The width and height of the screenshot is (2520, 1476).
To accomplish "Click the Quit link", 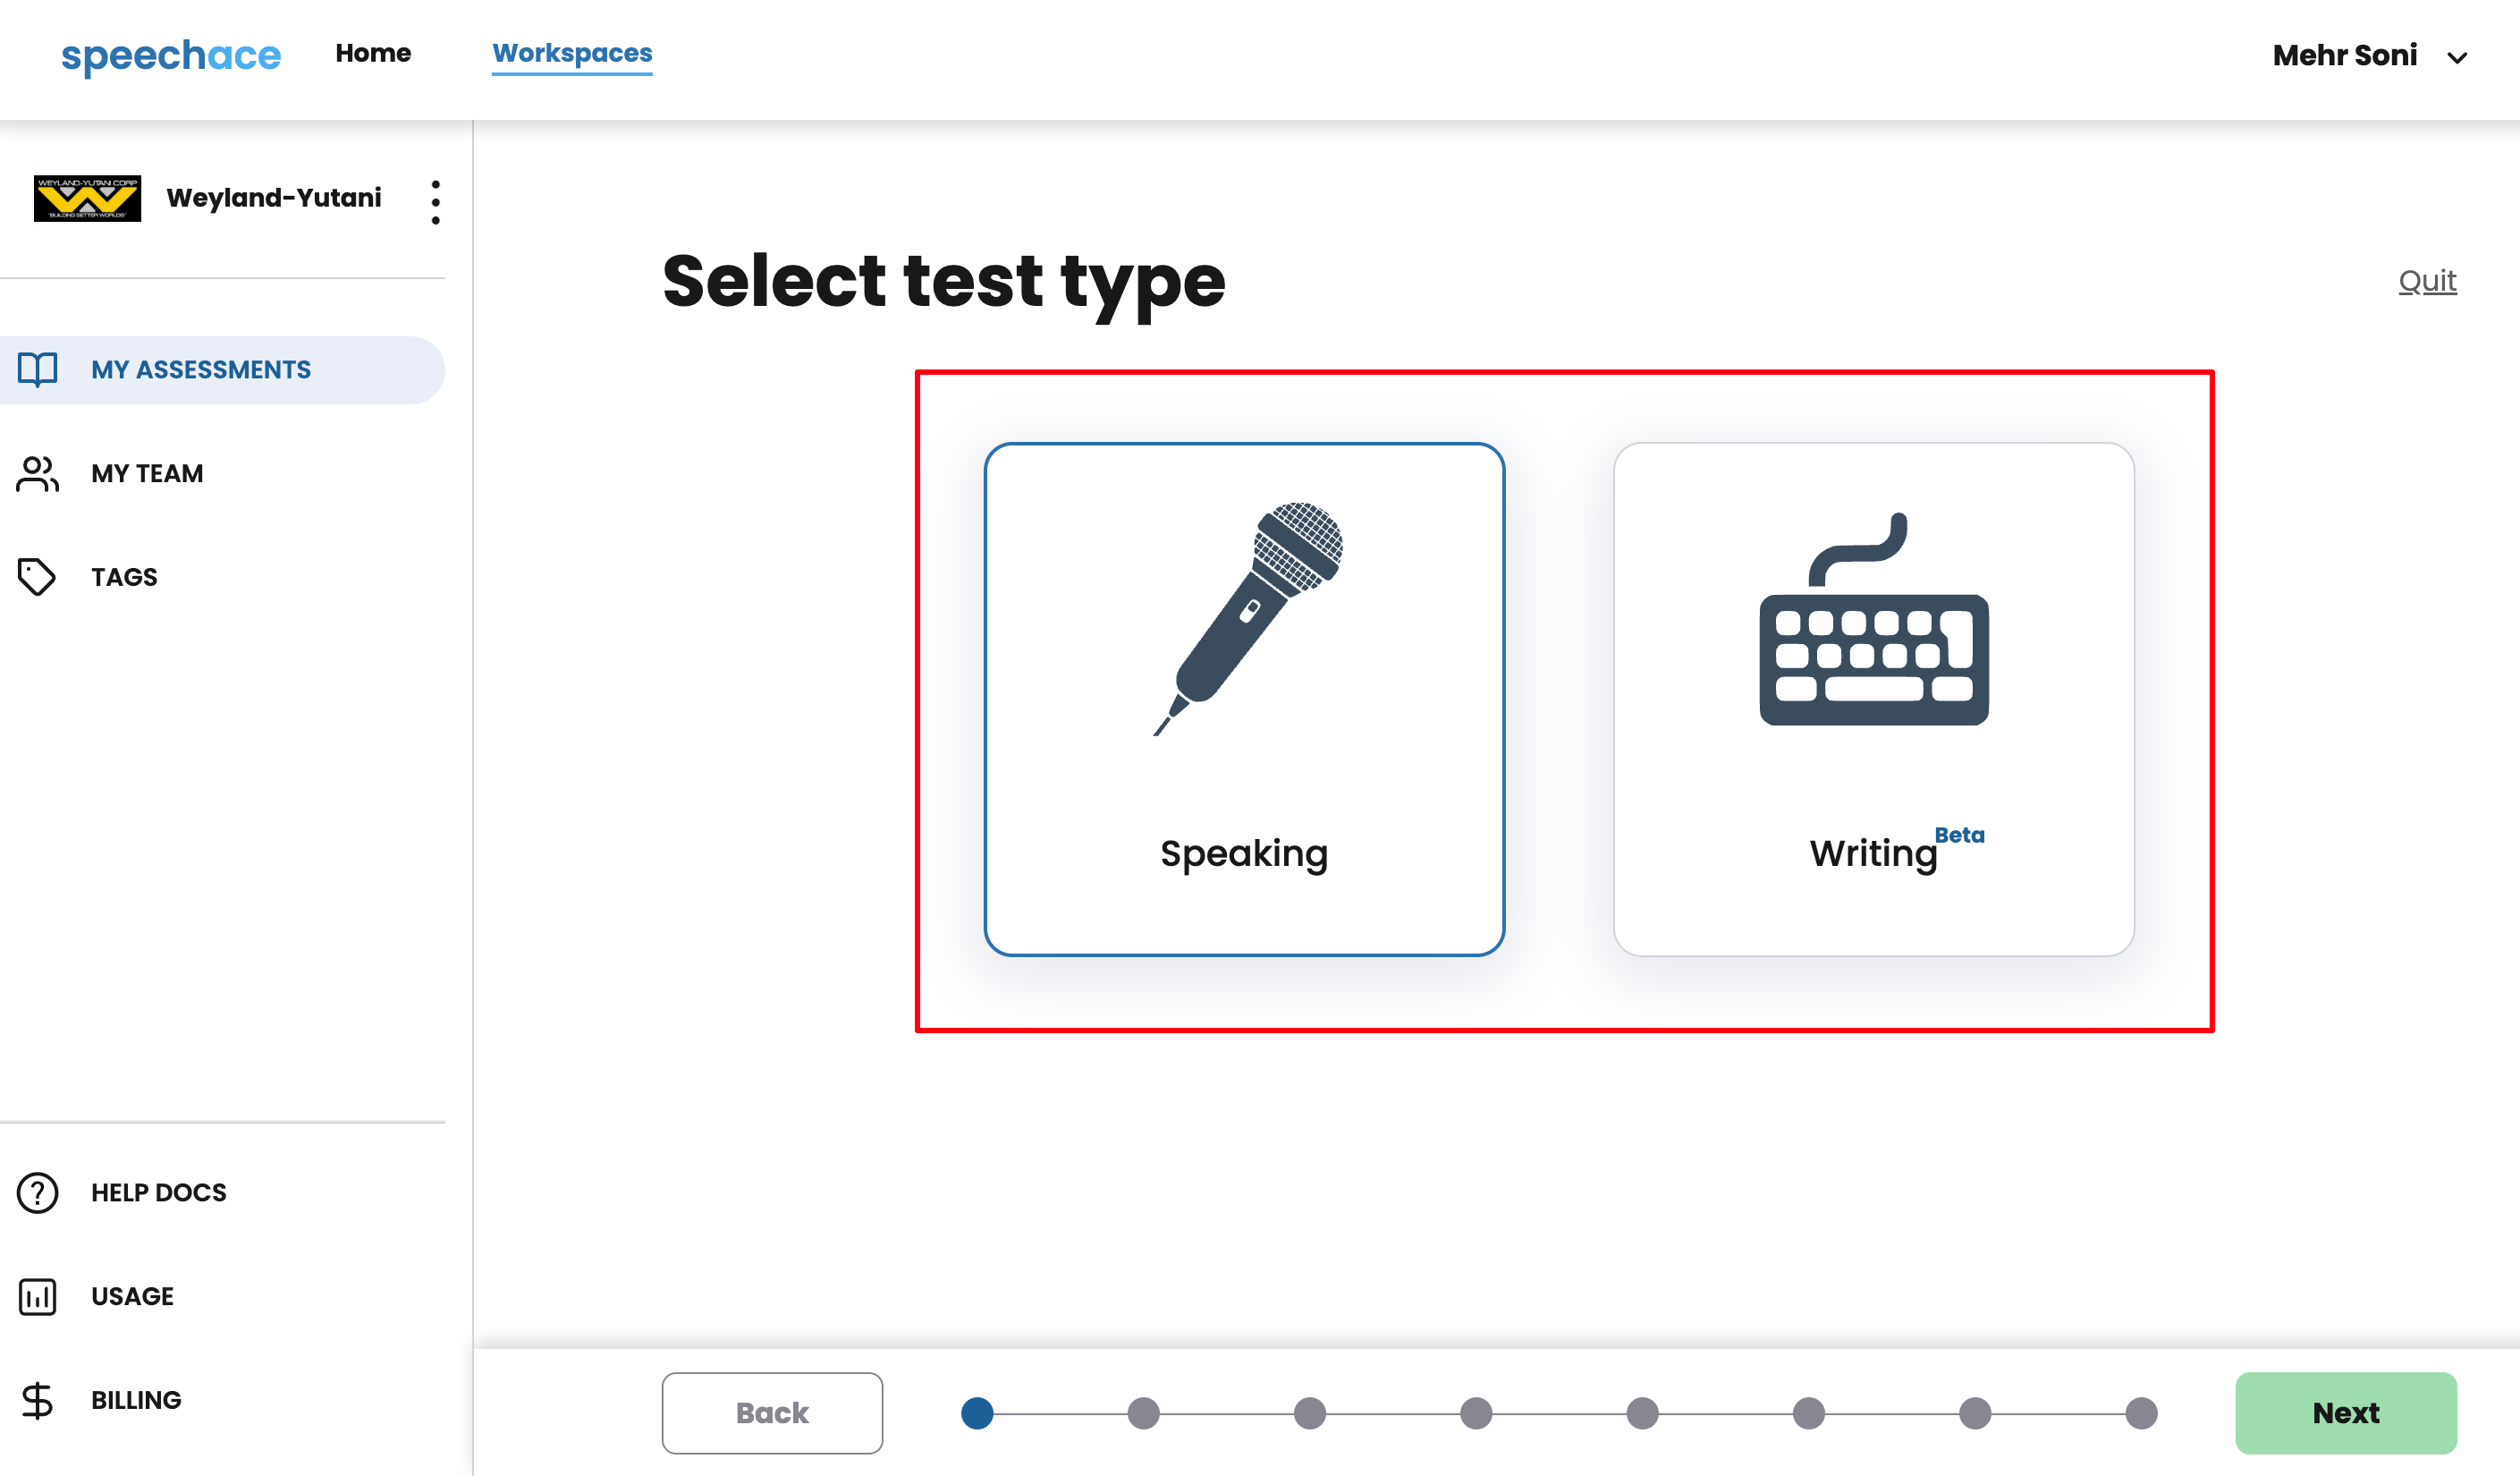I will tap(2427, 281).
